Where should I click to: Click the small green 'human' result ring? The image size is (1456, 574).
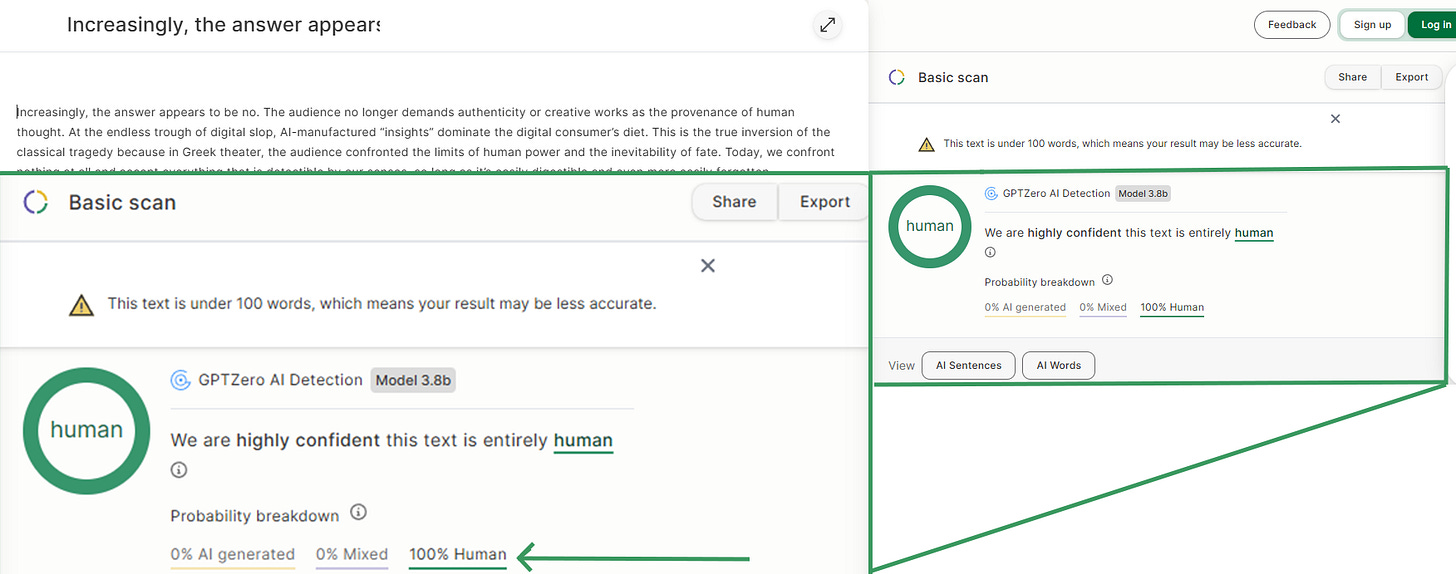929,227
